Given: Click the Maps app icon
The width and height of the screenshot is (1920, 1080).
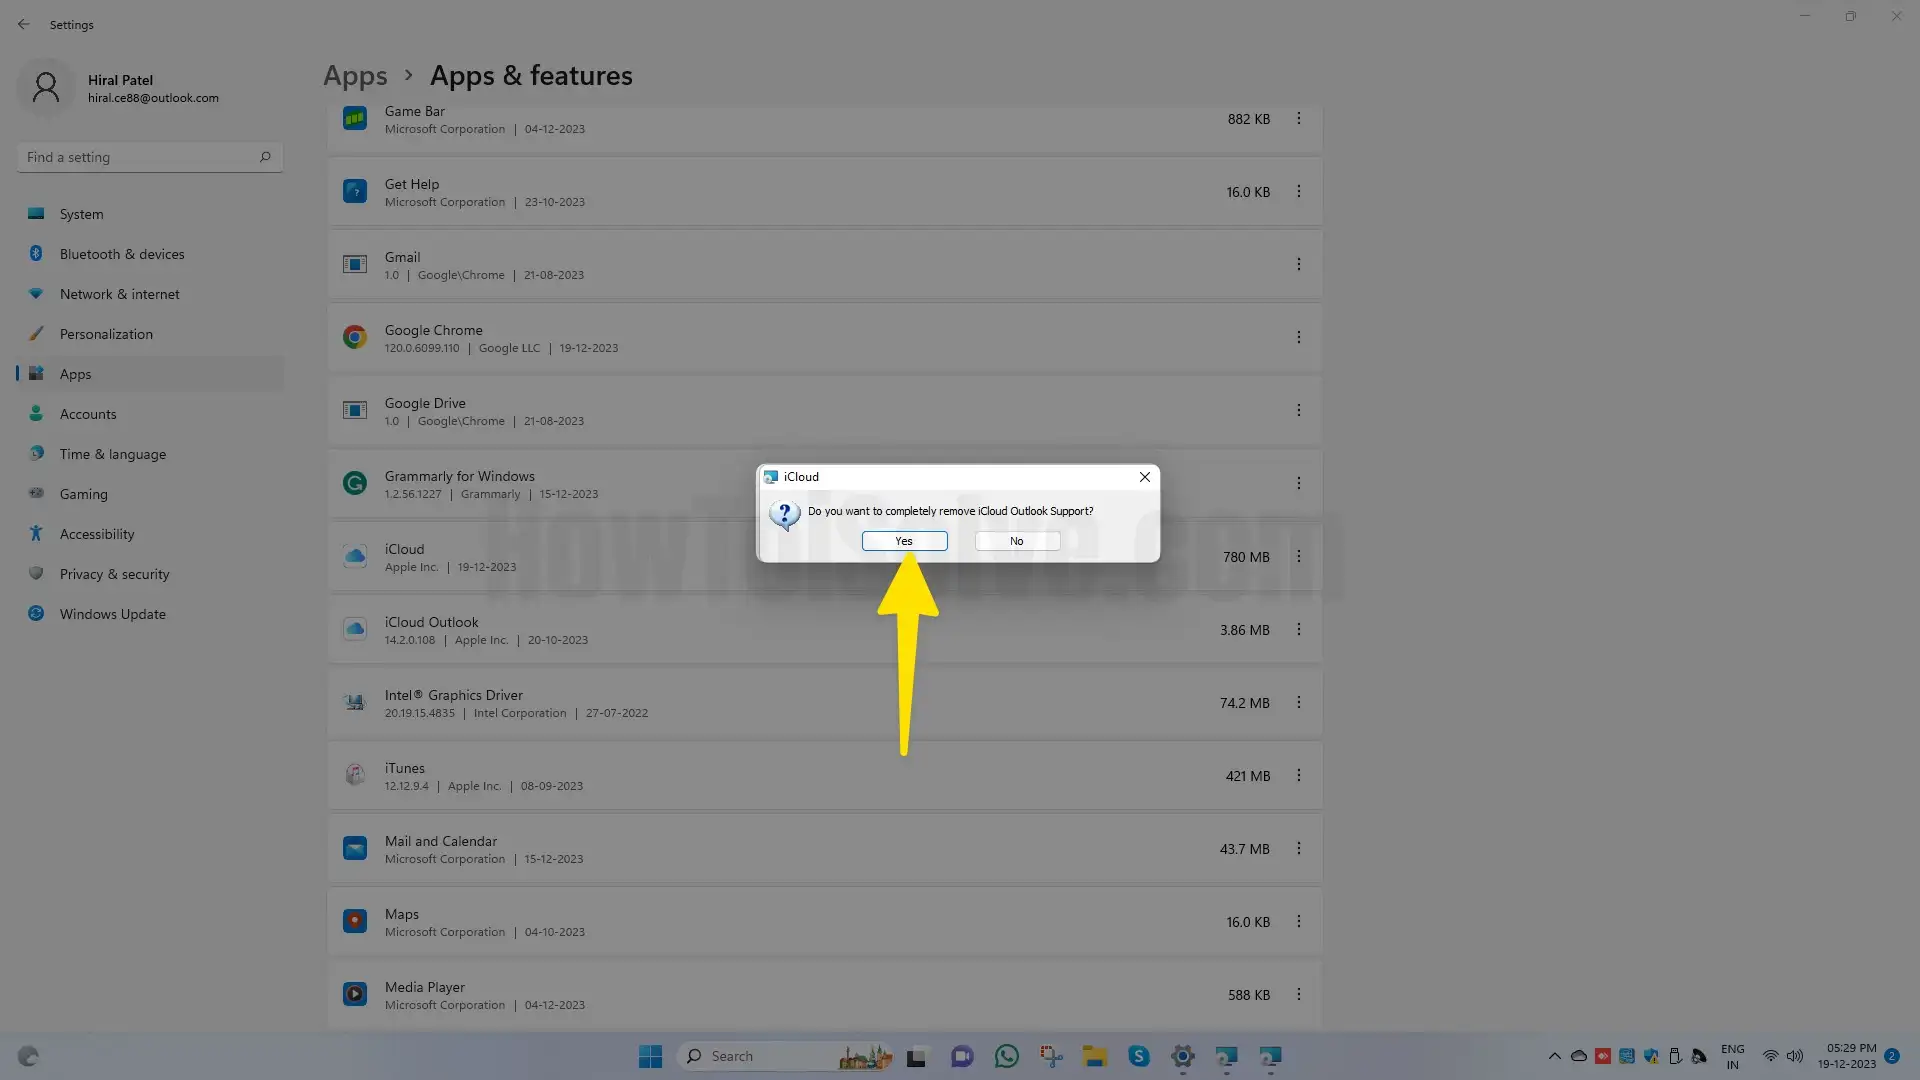Looking at the screenshot, I should (355, 922).
